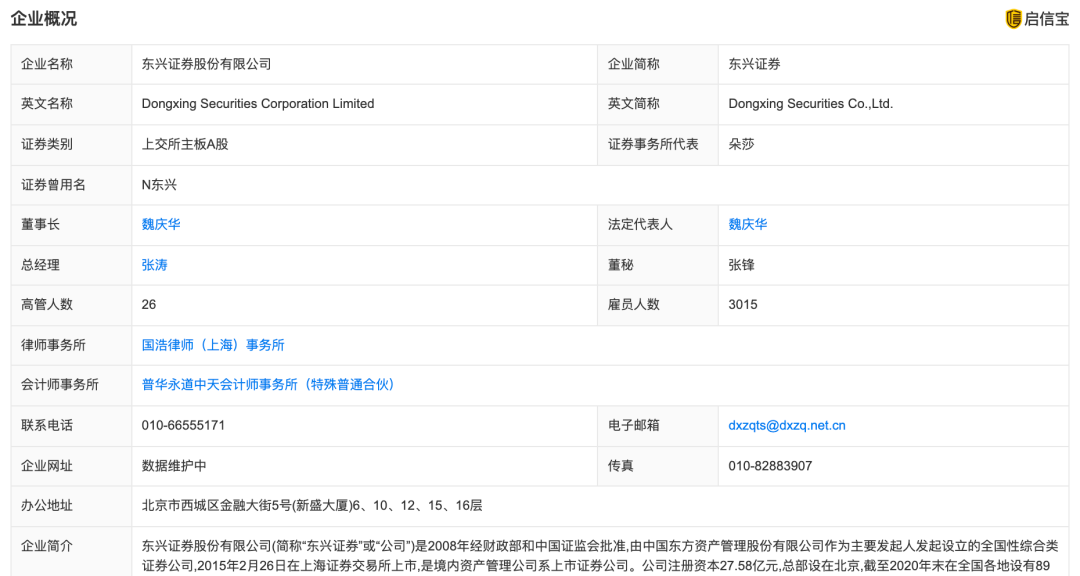Click the 联系电话 label cell
The image size is (1080, 576).
coord(71,426)
